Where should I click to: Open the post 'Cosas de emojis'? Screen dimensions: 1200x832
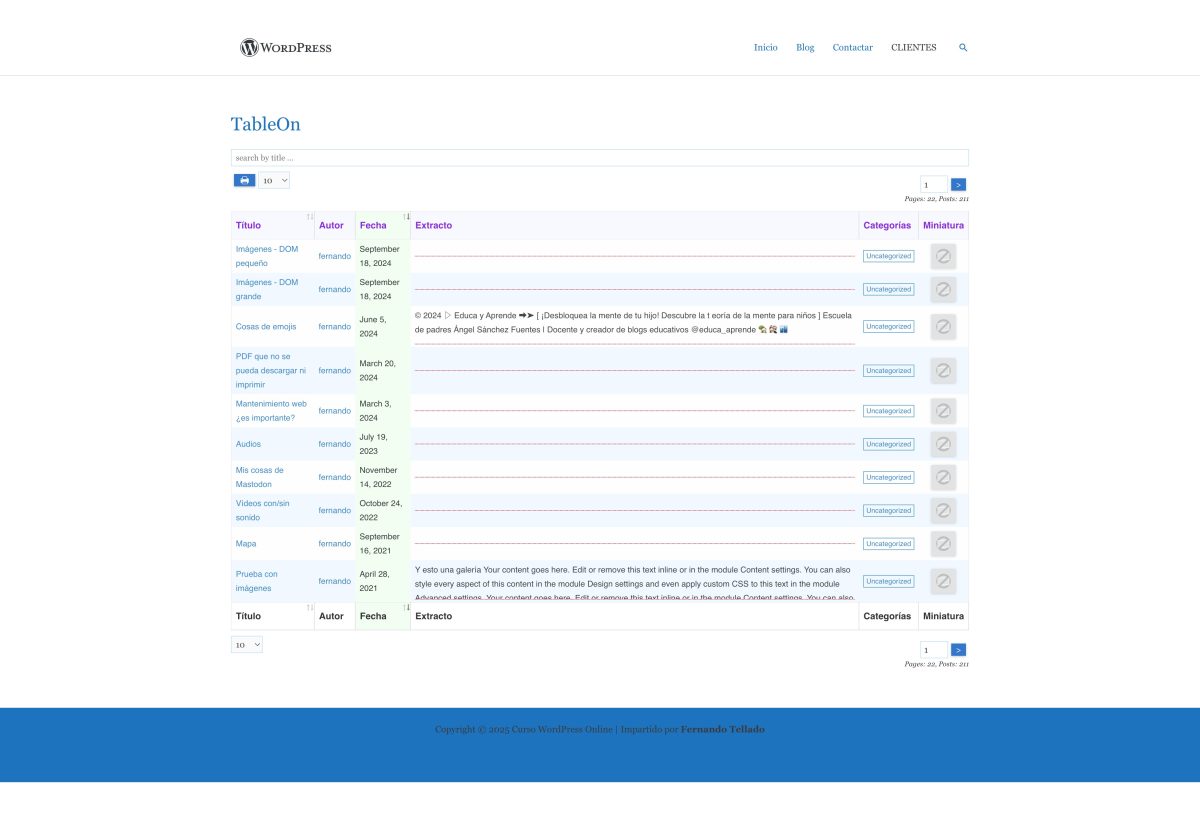pos(266,327)
